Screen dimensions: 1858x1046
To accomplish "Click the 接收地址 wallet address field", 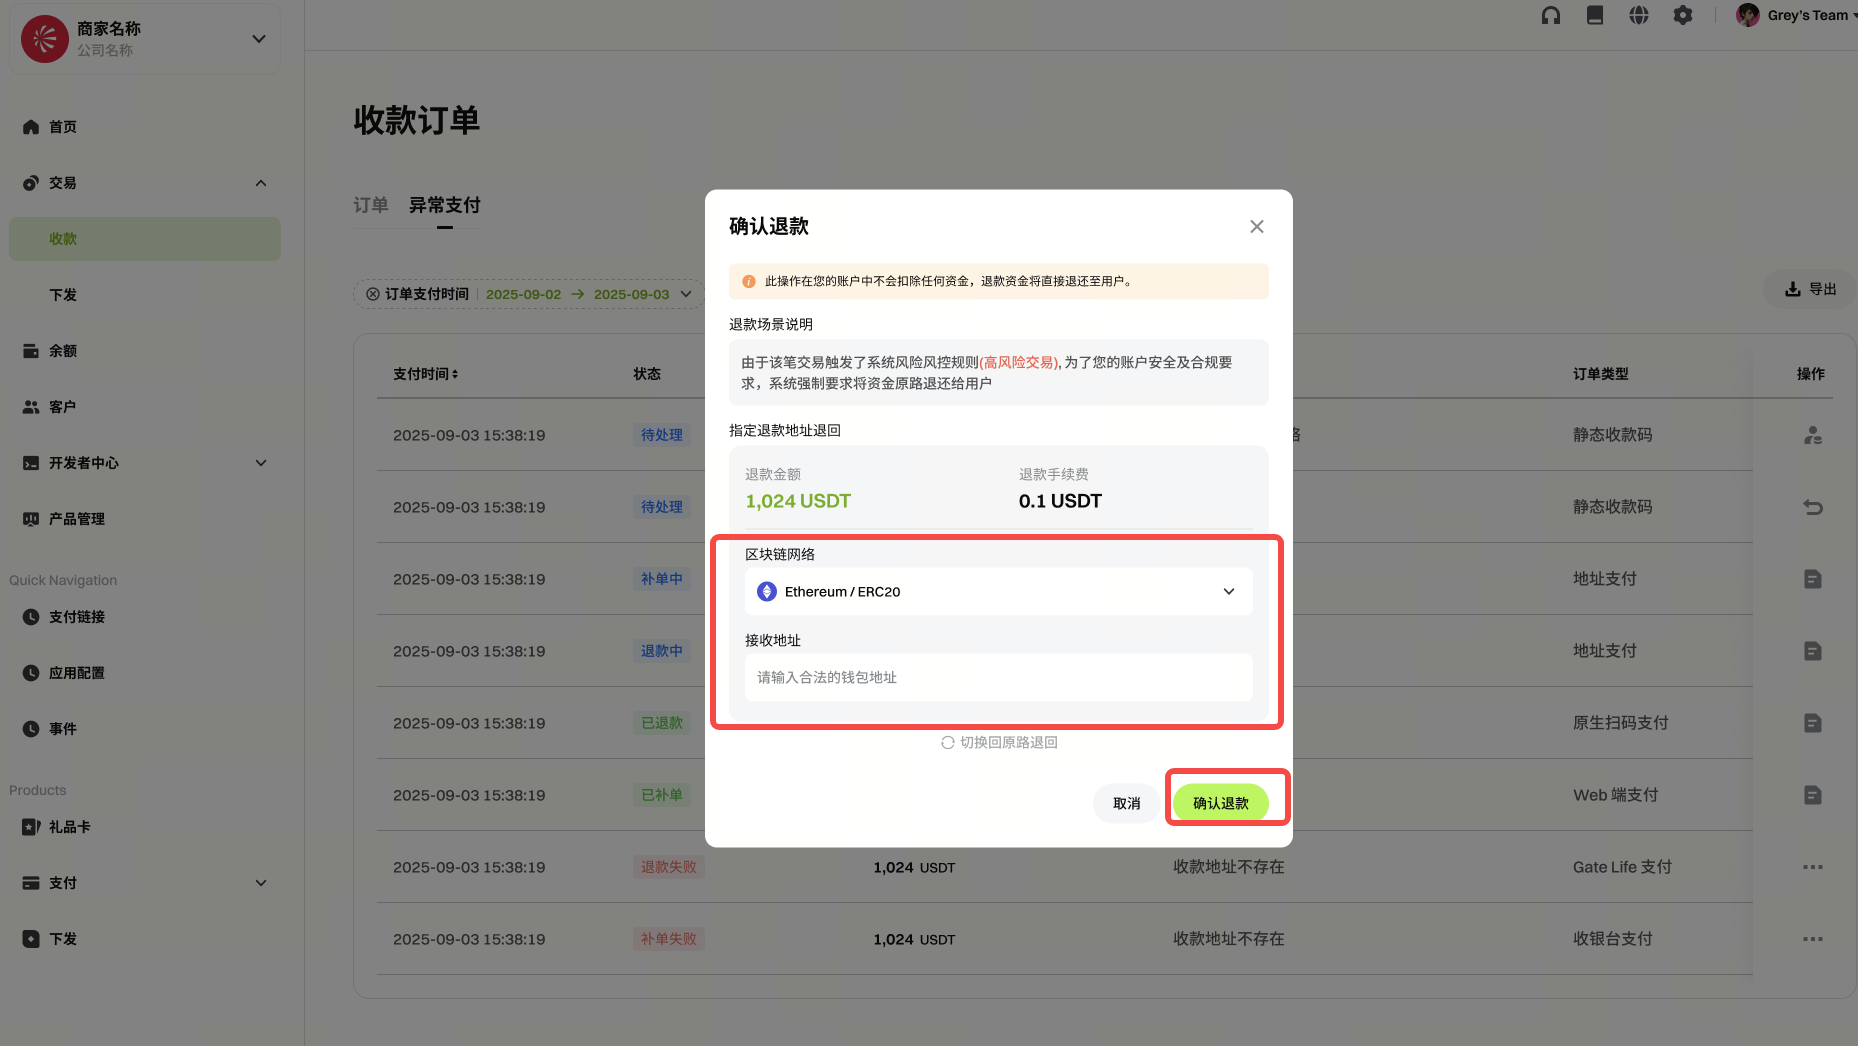I will tap(998, 678).
